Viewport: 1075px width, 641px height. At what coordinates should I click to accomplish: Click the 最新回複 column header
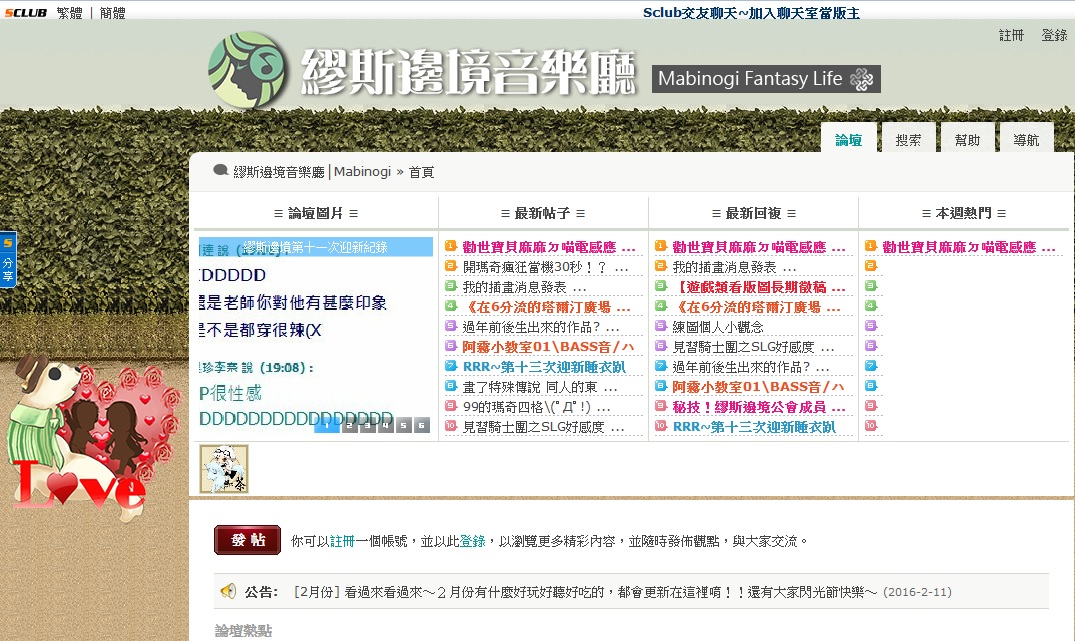coord(753,213)
